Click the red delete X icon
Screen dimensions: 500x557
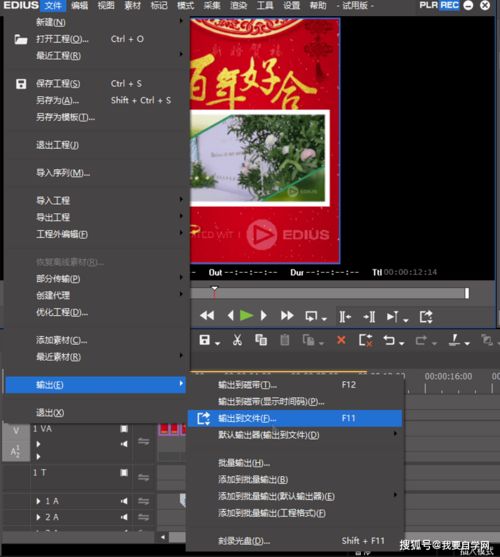341,340
